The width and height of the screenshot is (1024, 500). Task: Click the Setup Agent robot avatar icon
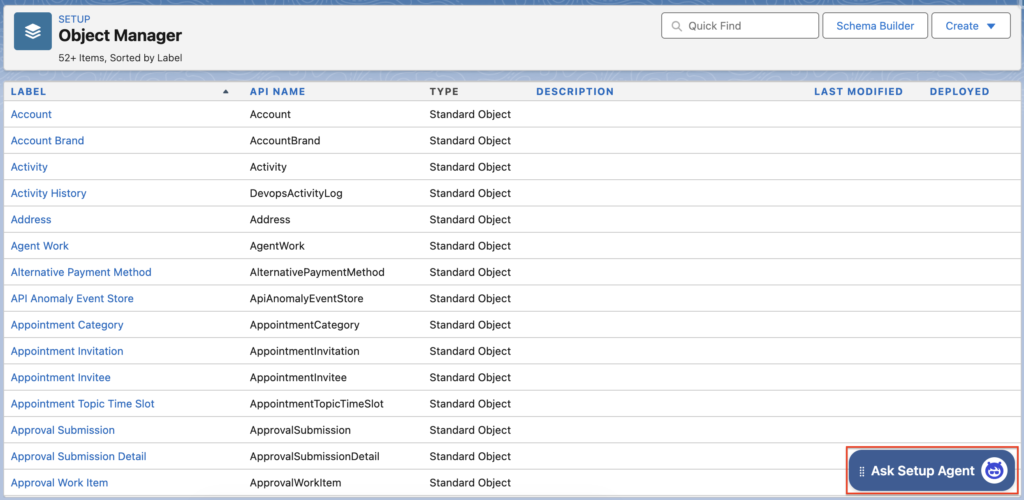(x=993, y=471)
